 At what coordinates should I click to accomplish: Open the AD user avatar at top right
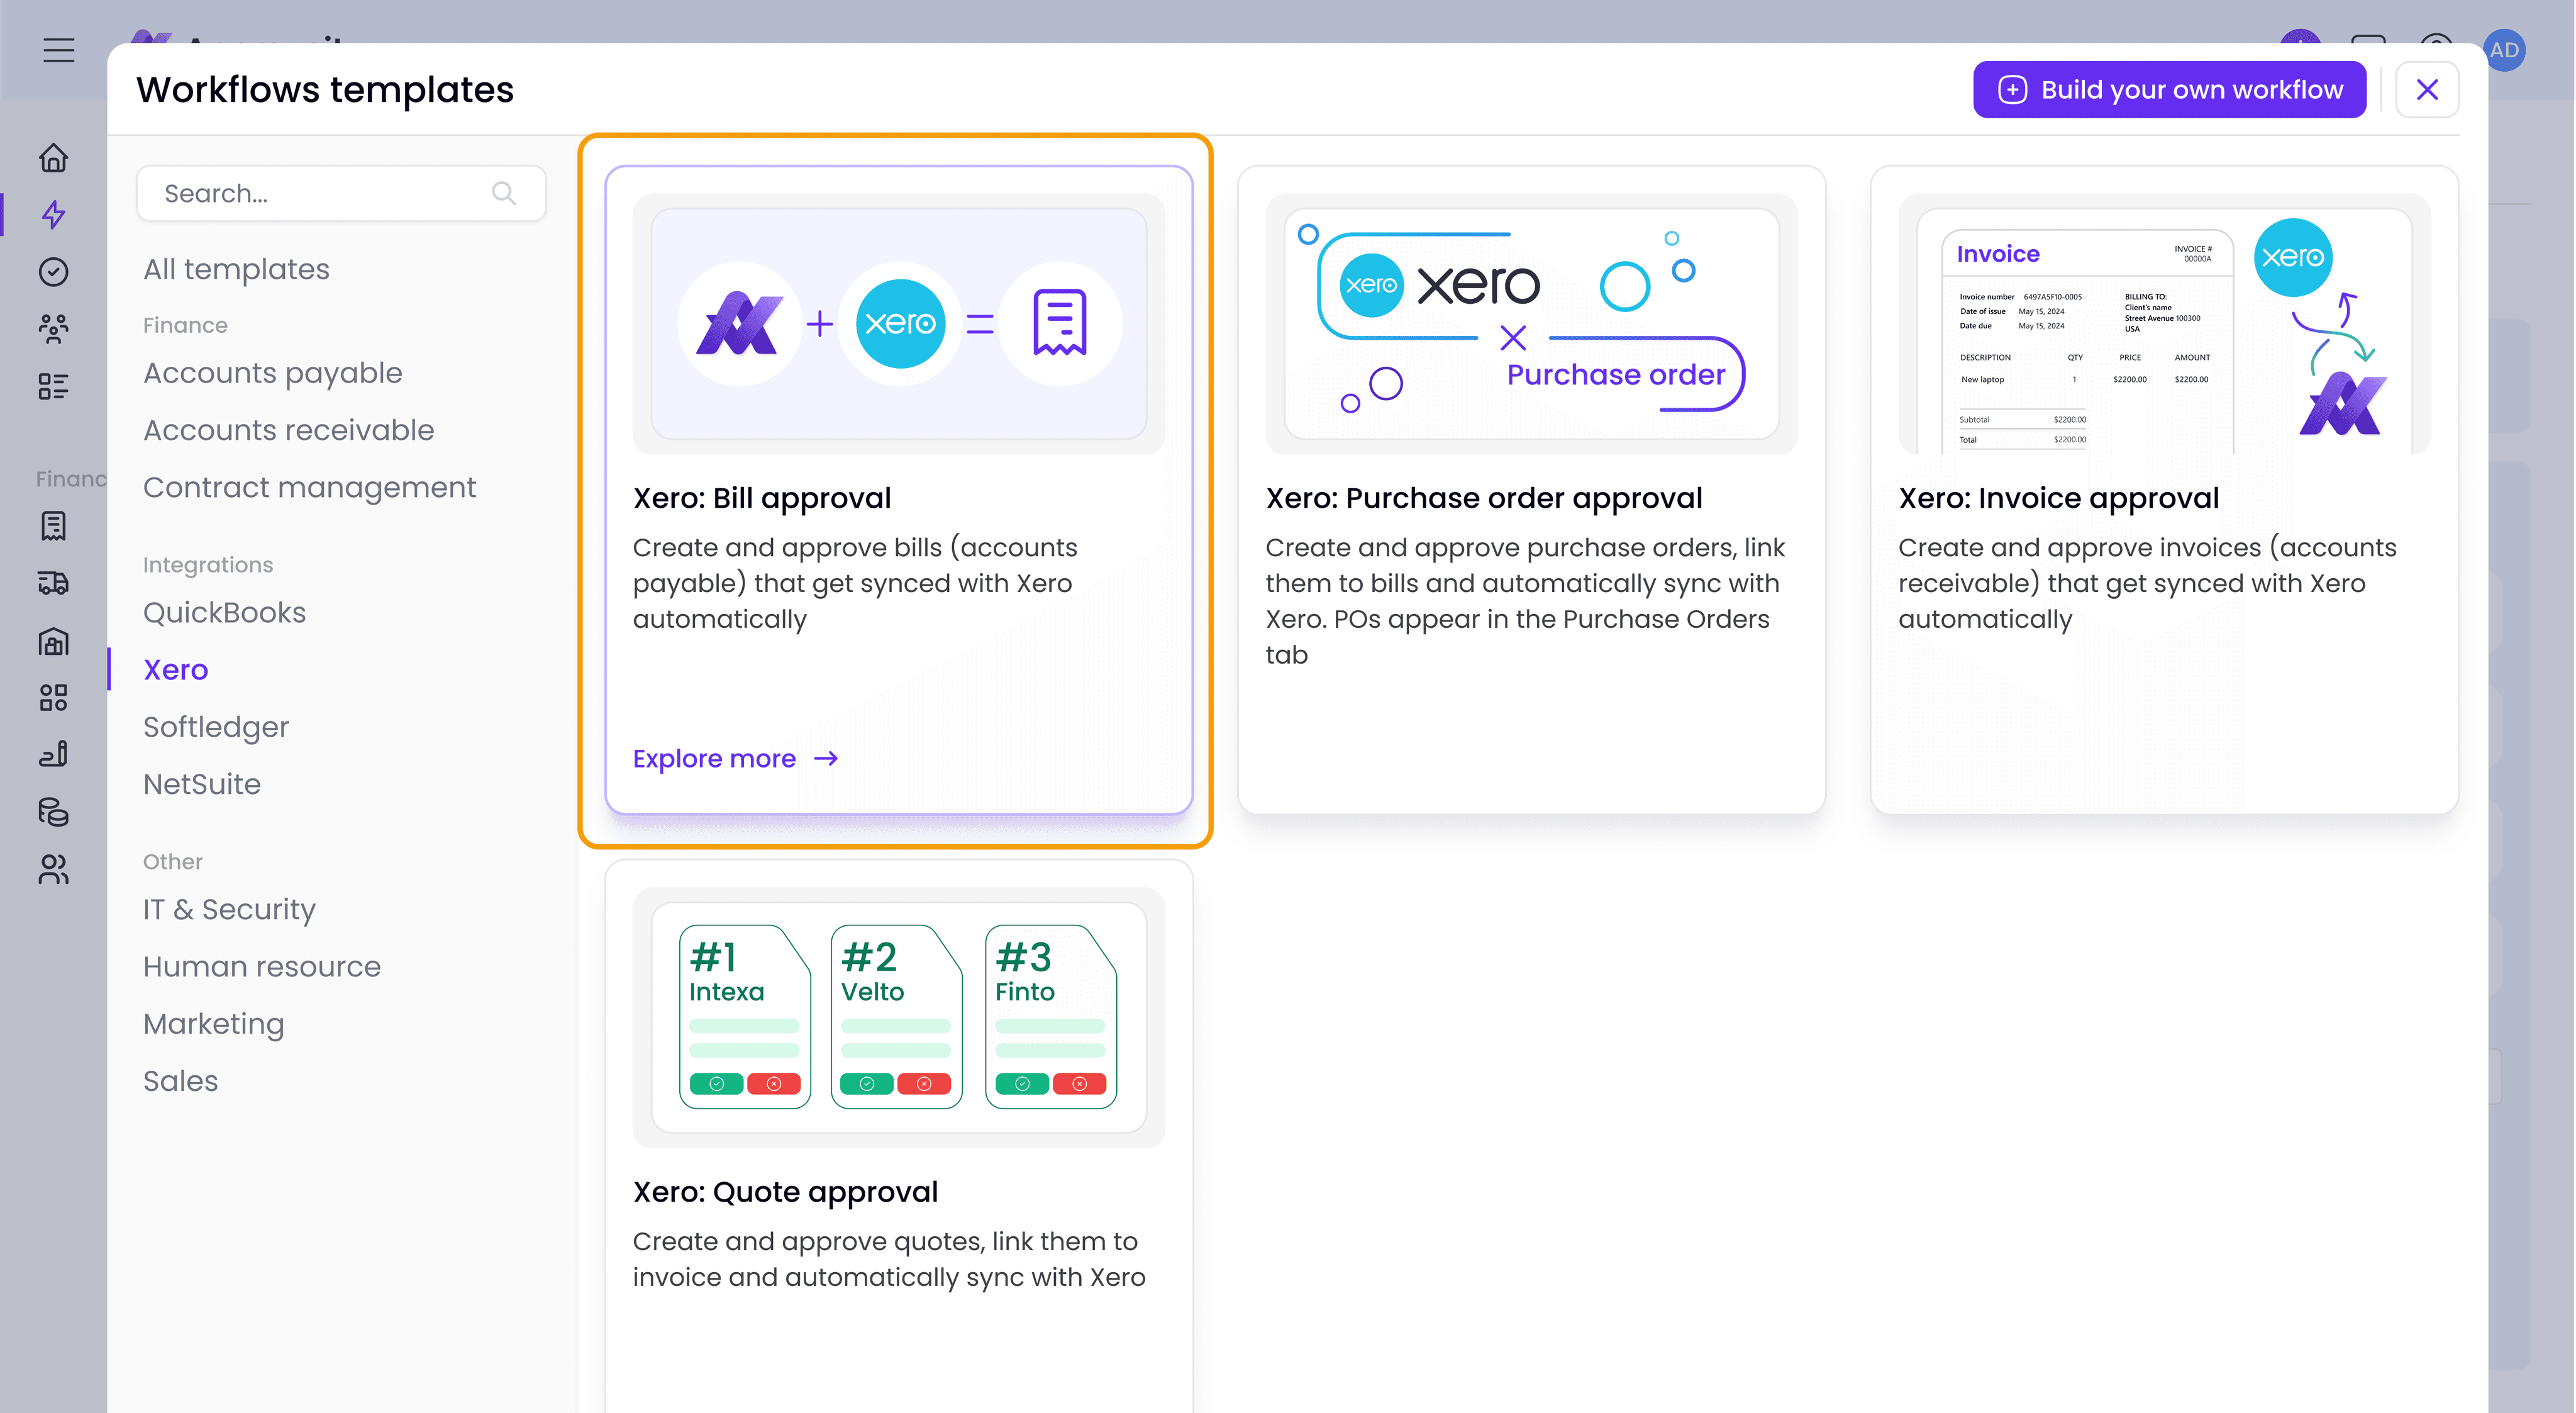click(2505, 50)
